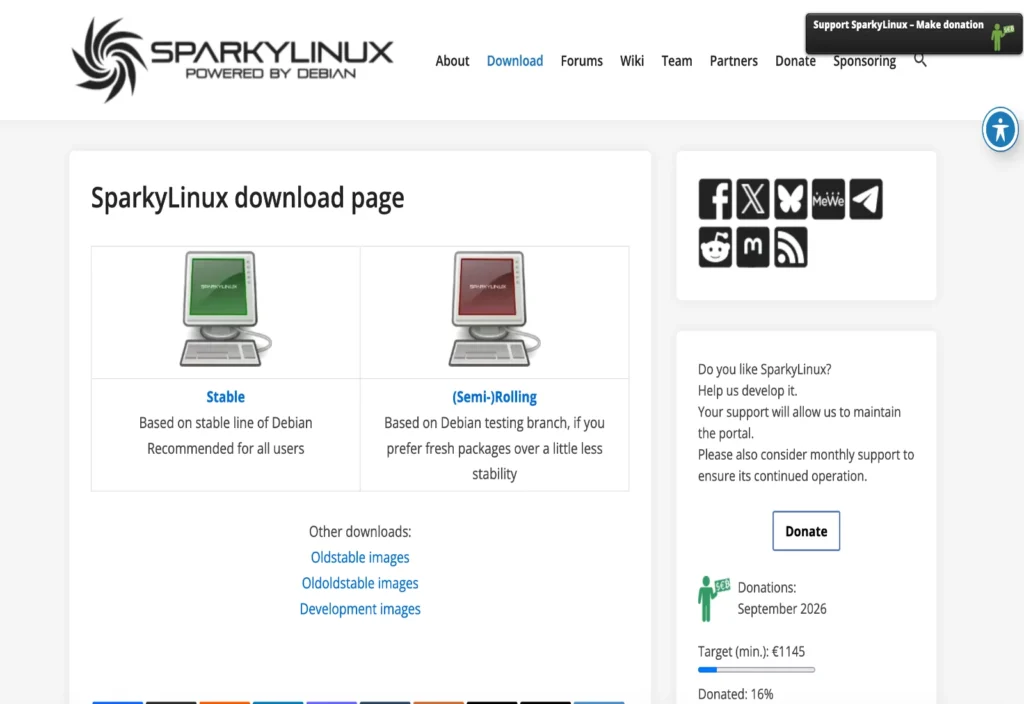Click the 'September 2026' text
1024x704 pixels.
[x=782, y=609]
